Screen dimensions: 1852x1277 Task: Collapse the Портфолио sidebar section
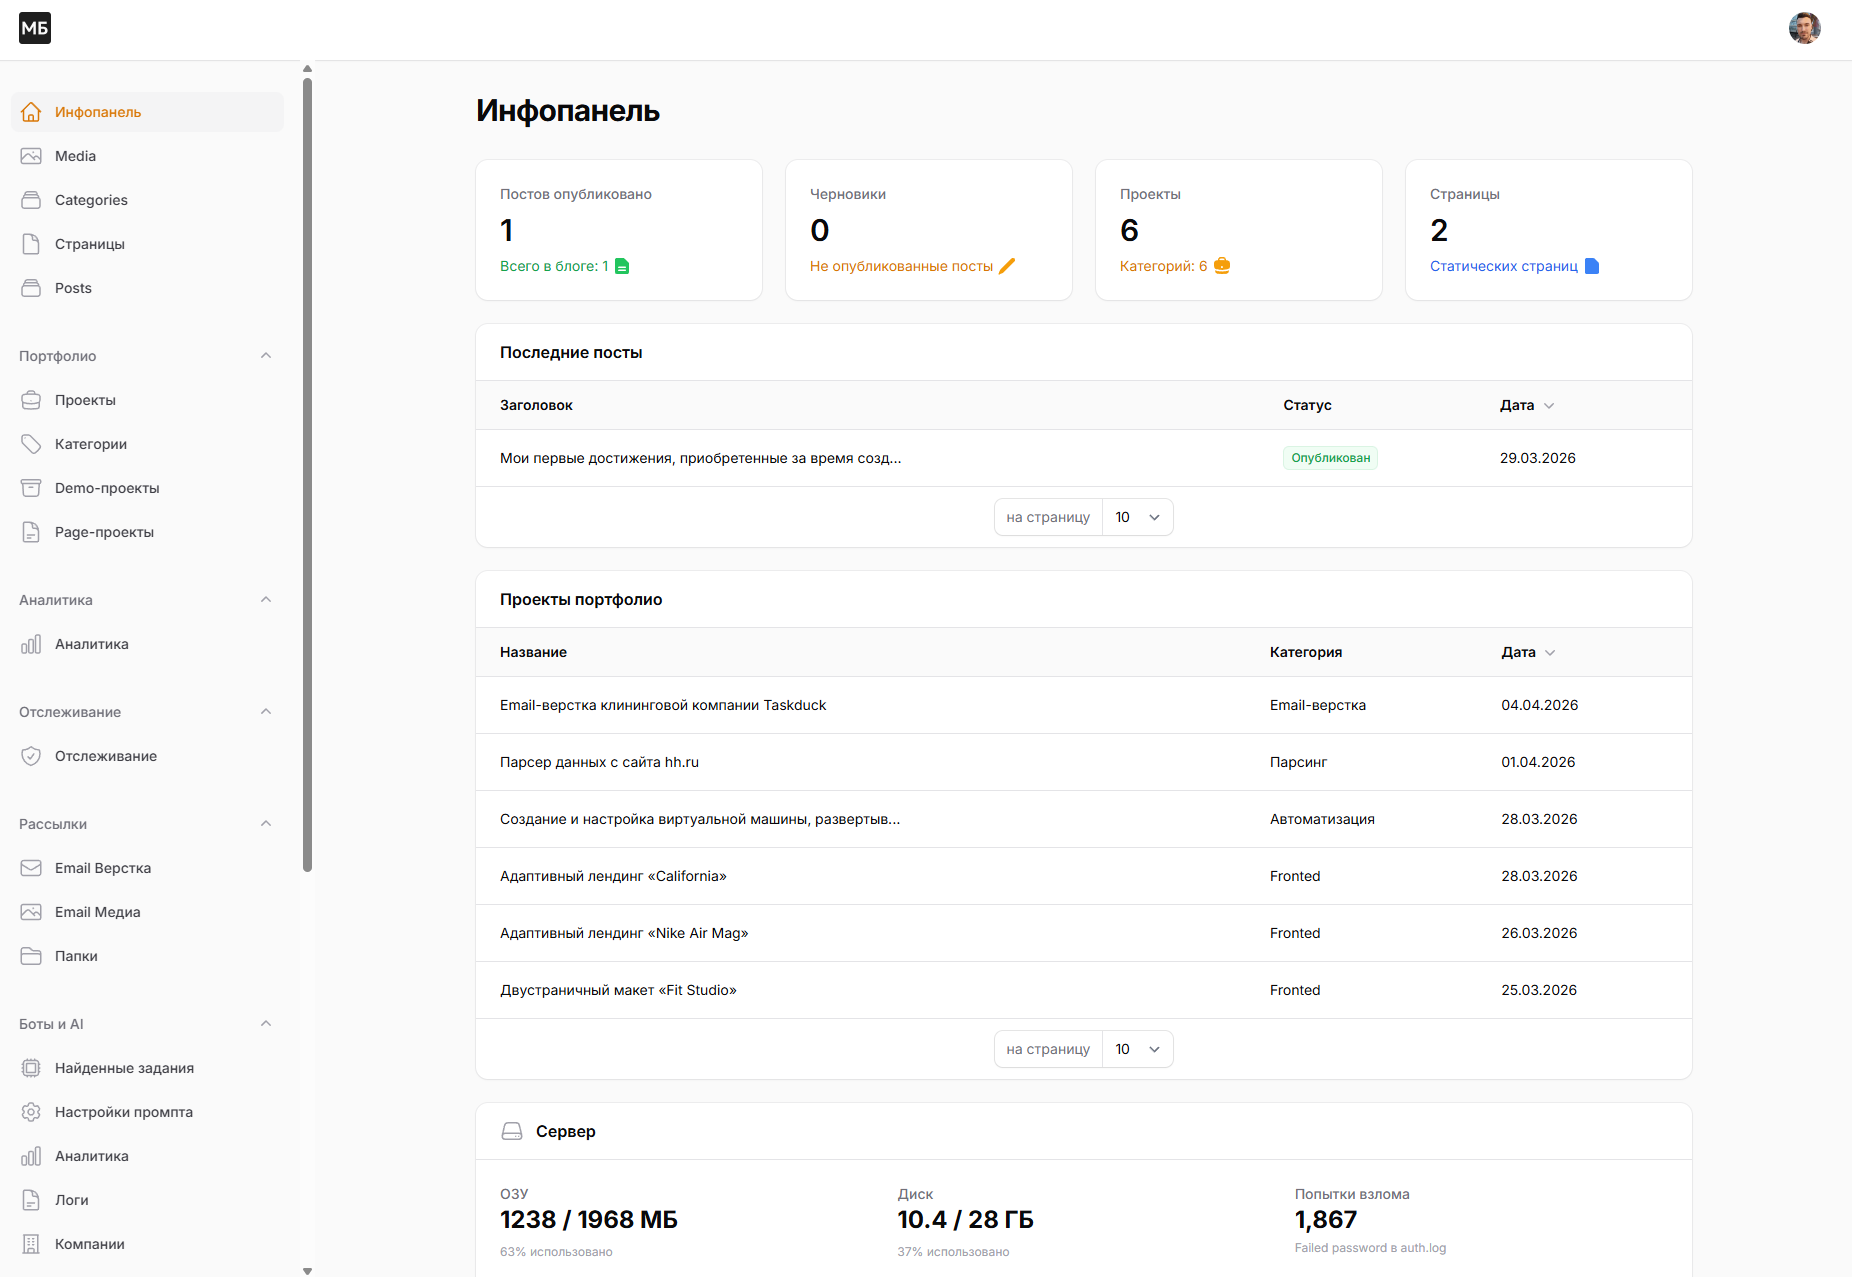[x=266, y=356]
